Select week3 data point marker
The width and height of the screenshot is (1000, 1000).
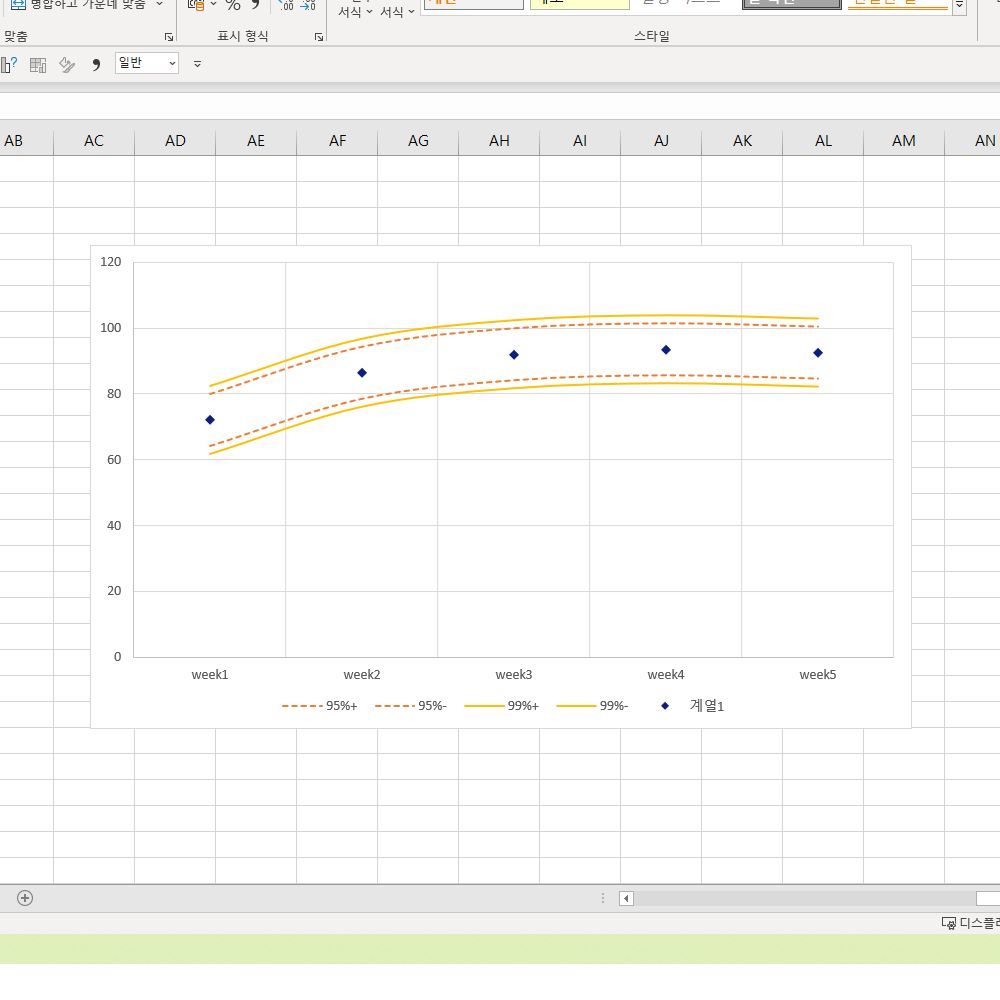tap(514, 355)
